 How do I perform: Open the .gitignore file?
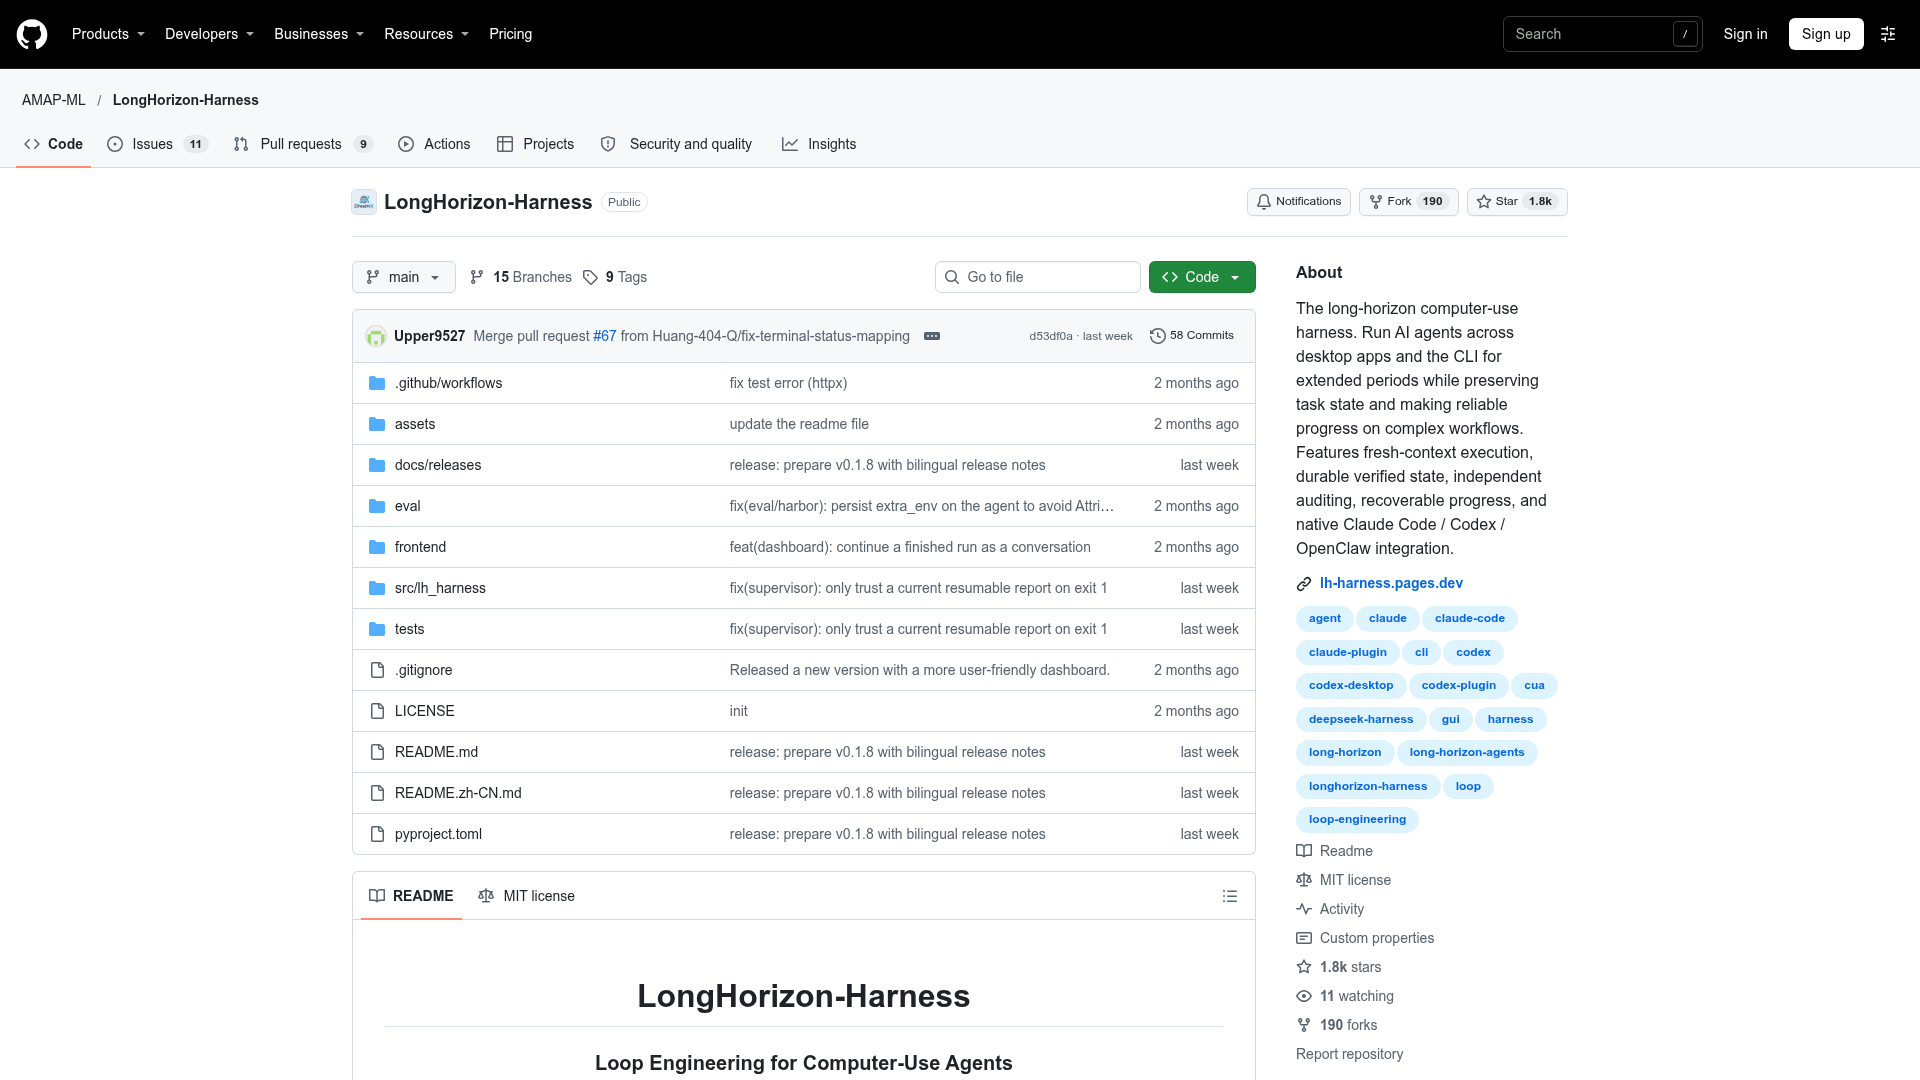423,670
